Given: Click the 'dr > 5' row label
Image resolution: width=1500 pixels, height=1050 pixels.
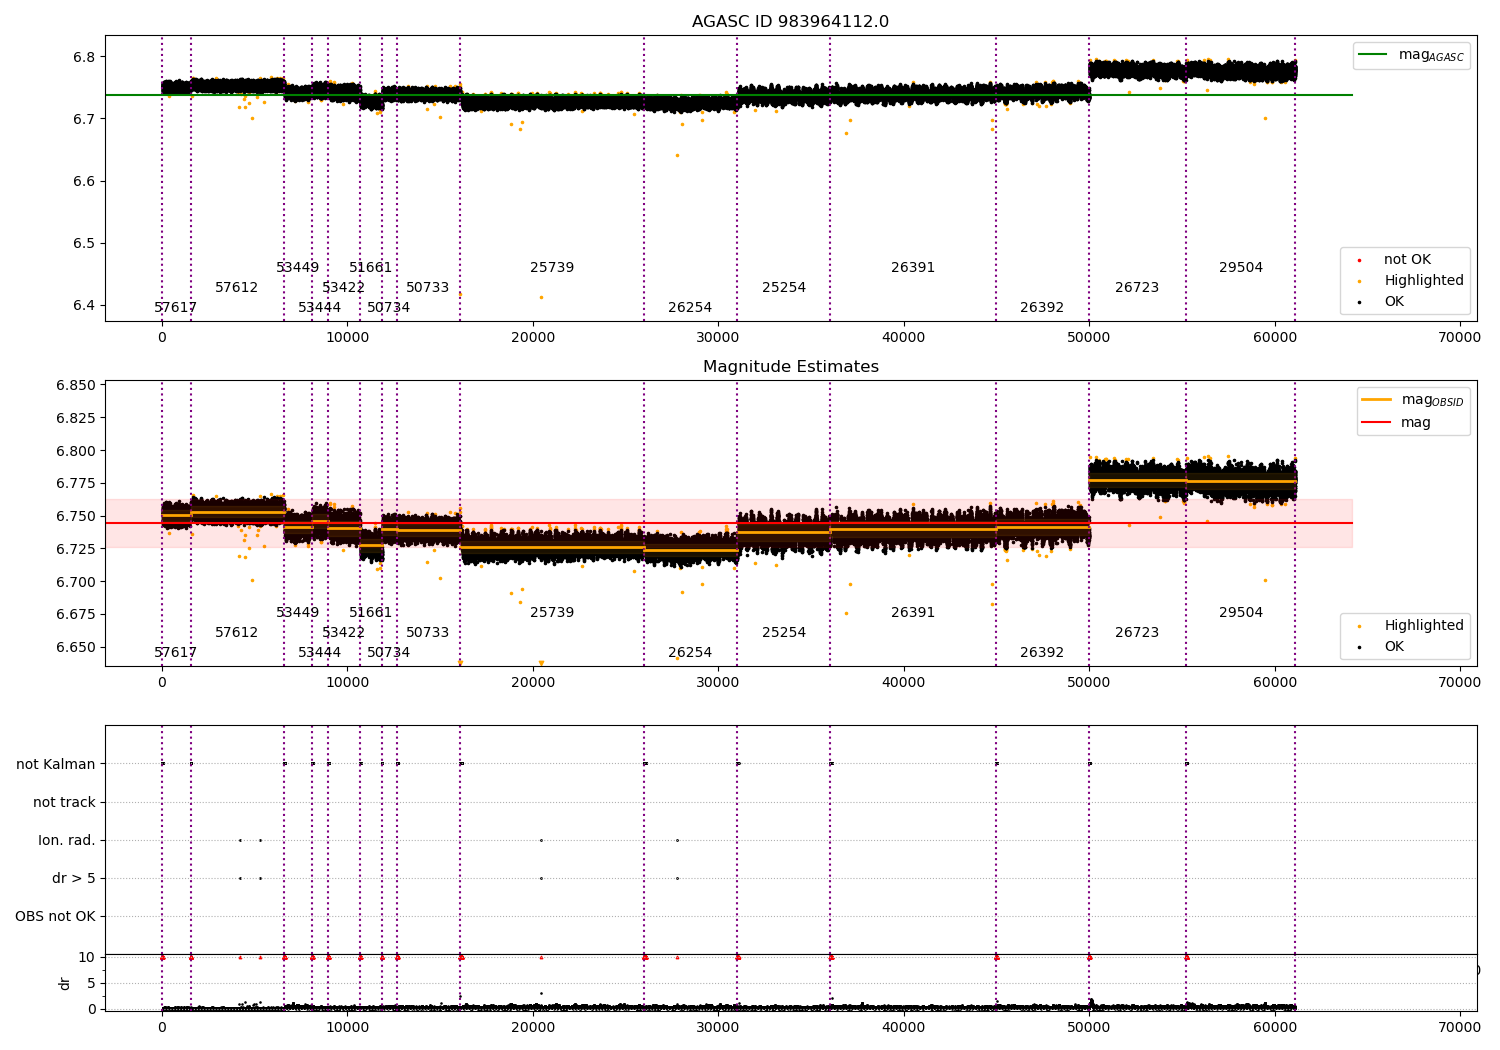Looking at the screenshot, I should coord(74,879).
